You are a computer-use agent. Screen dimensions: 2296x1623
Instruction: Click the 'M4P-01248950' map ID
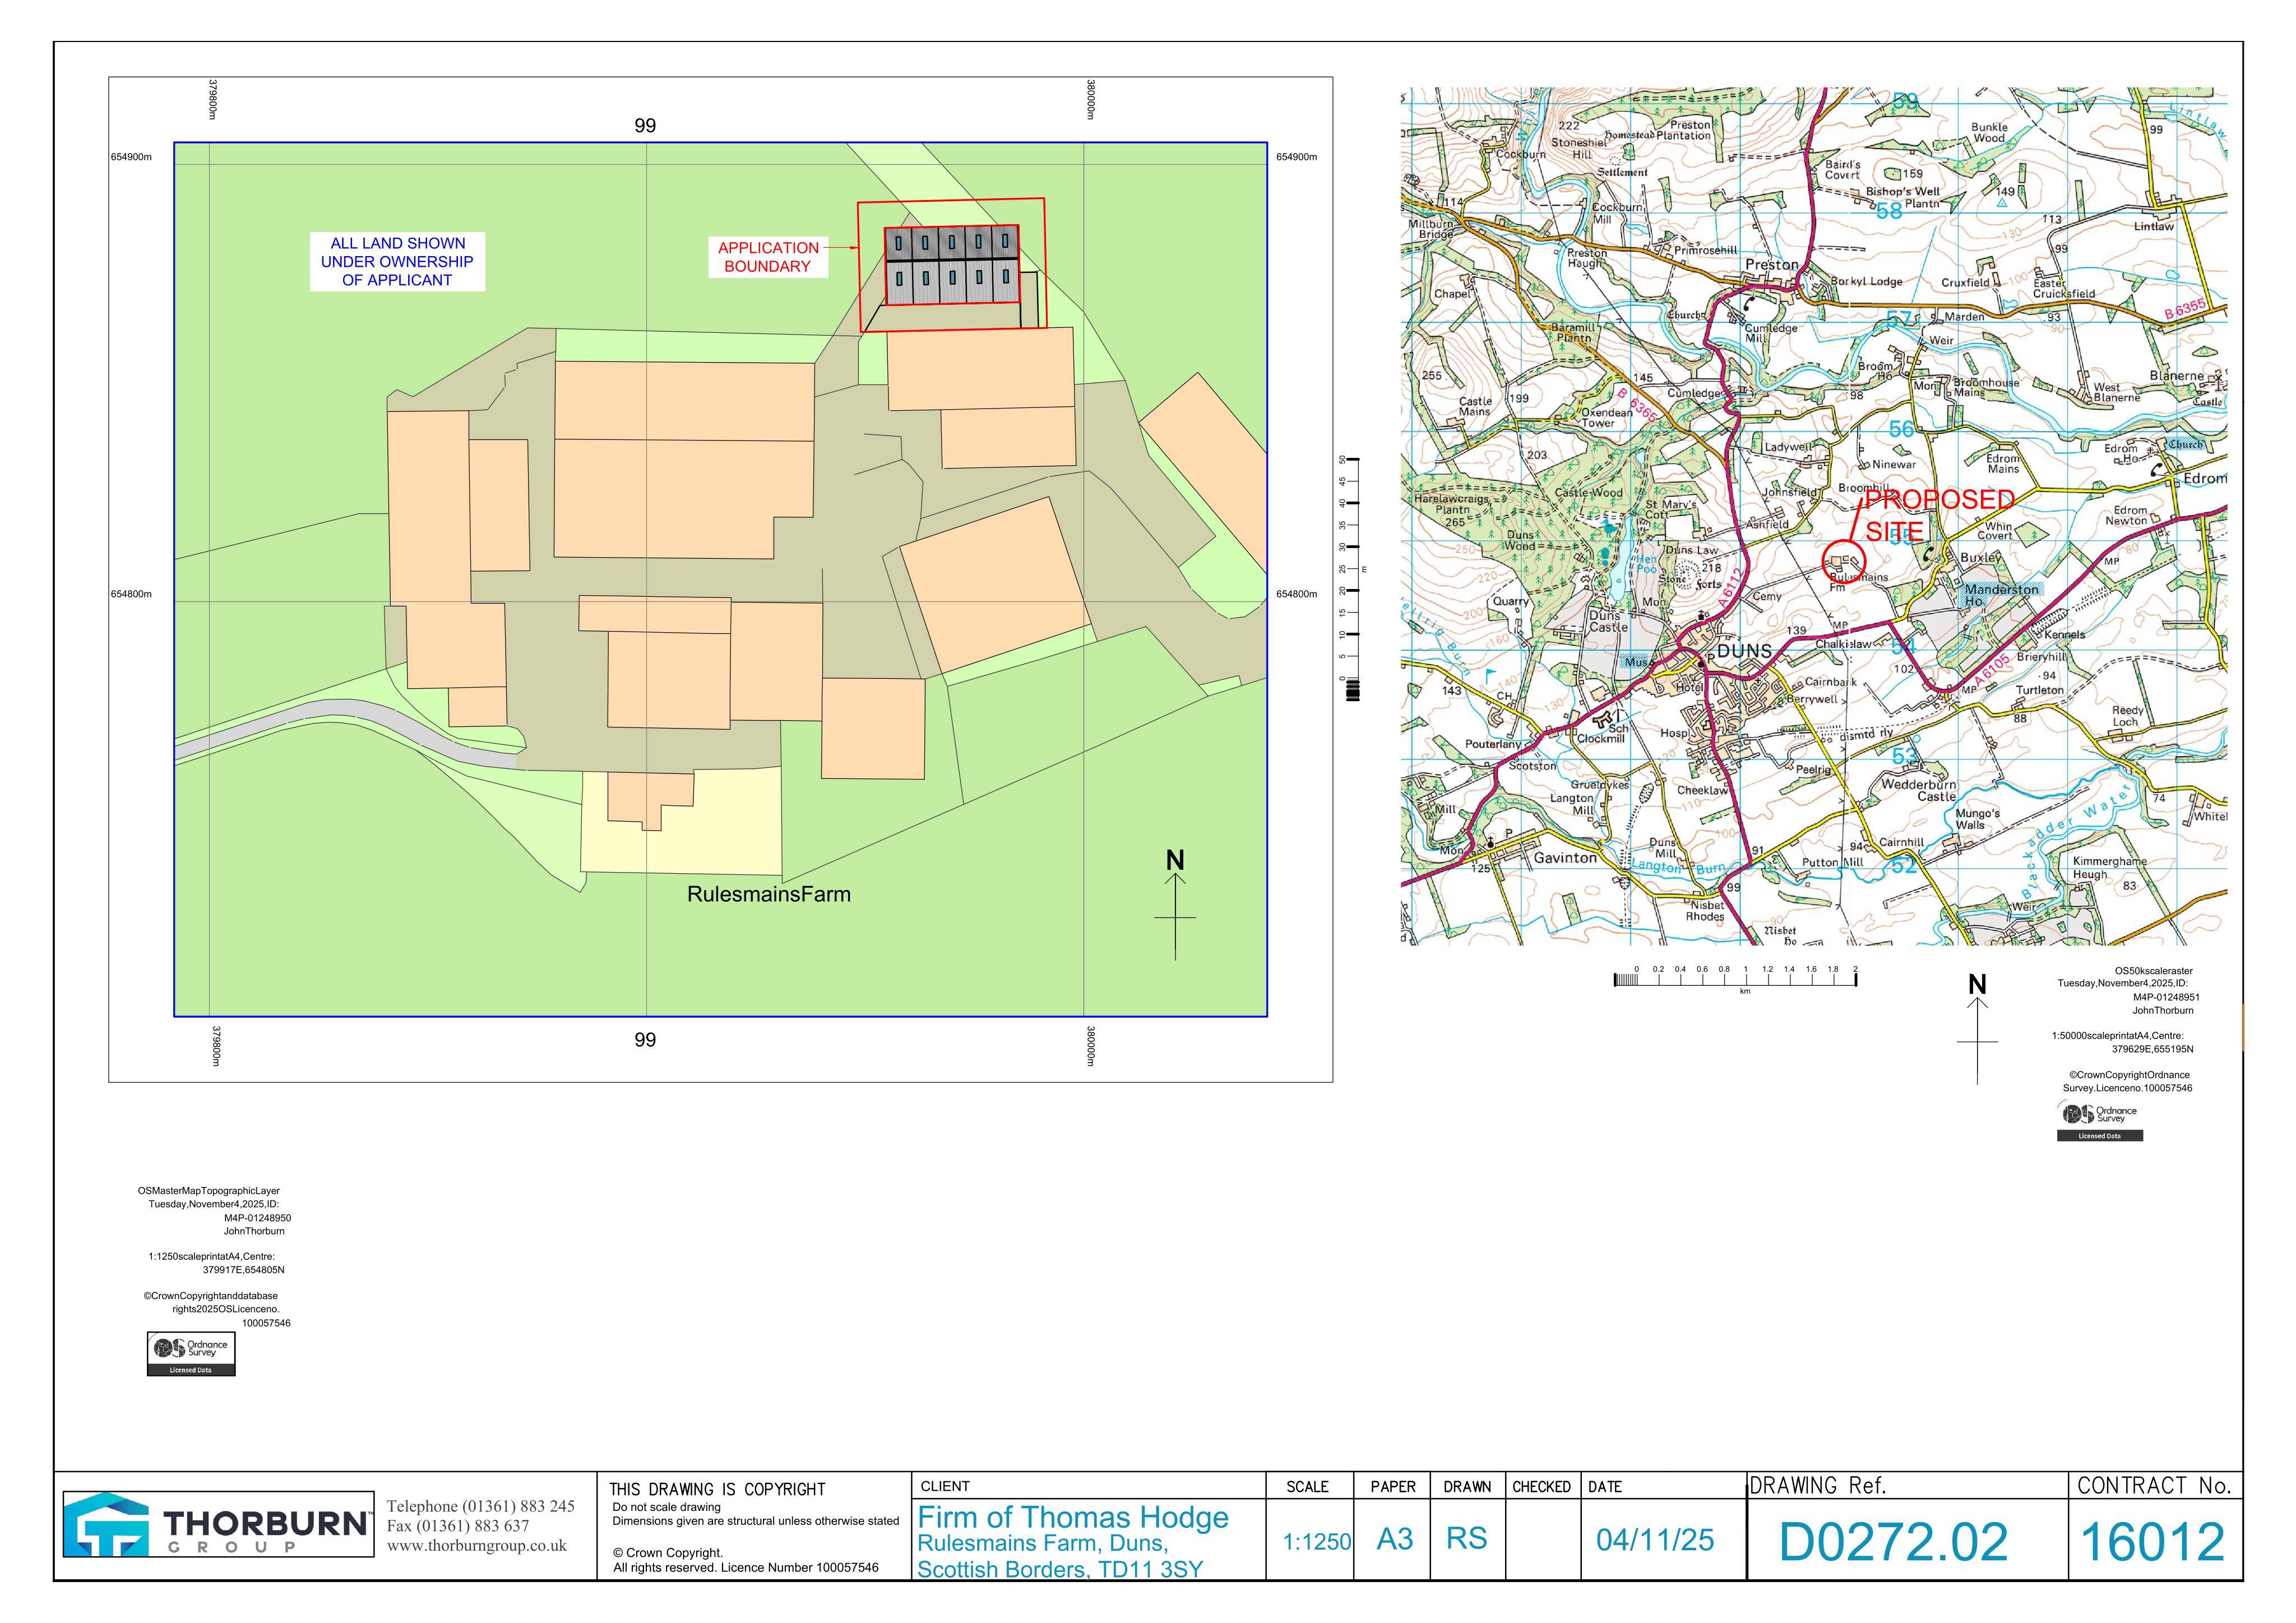[257, 1218]
